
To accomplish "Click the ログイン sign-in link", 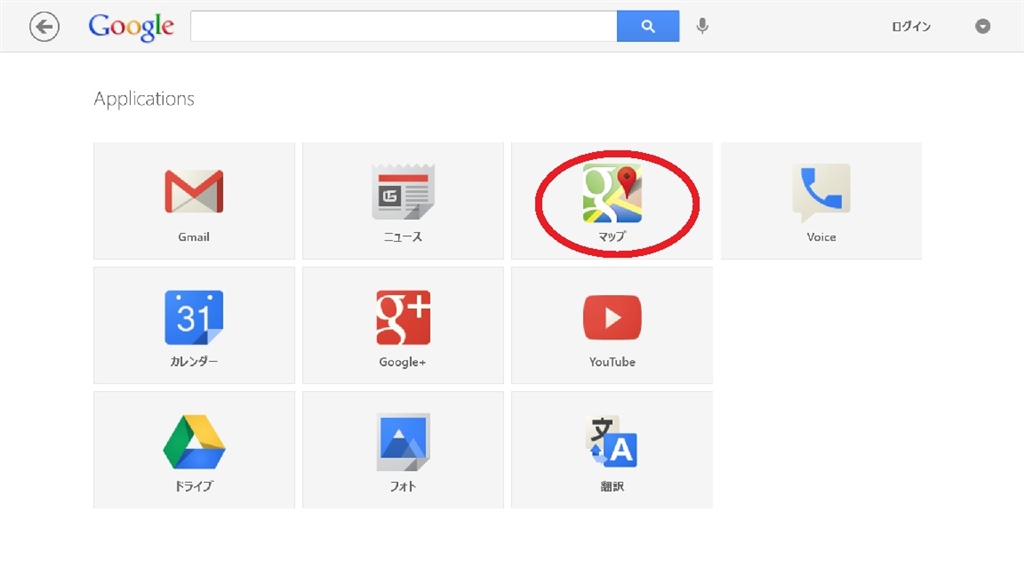I will tap(911, 26).
